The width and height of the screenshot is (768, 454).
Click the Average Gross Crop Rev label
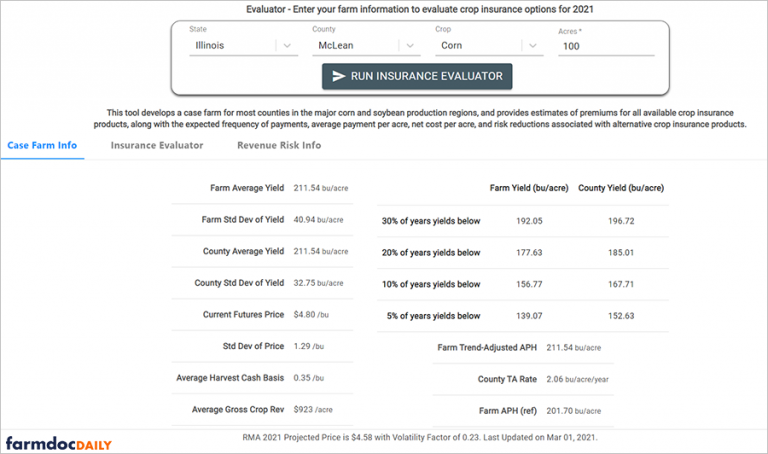point(238,409)
